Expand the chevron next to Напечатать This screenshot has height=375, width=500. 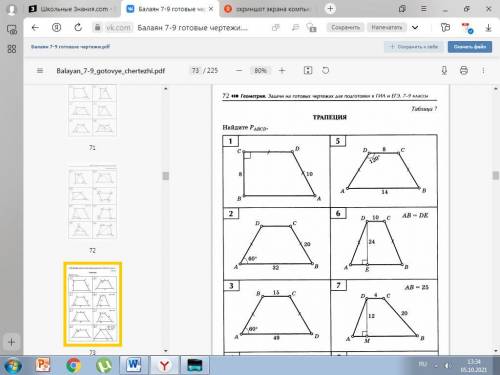point(415,27)
